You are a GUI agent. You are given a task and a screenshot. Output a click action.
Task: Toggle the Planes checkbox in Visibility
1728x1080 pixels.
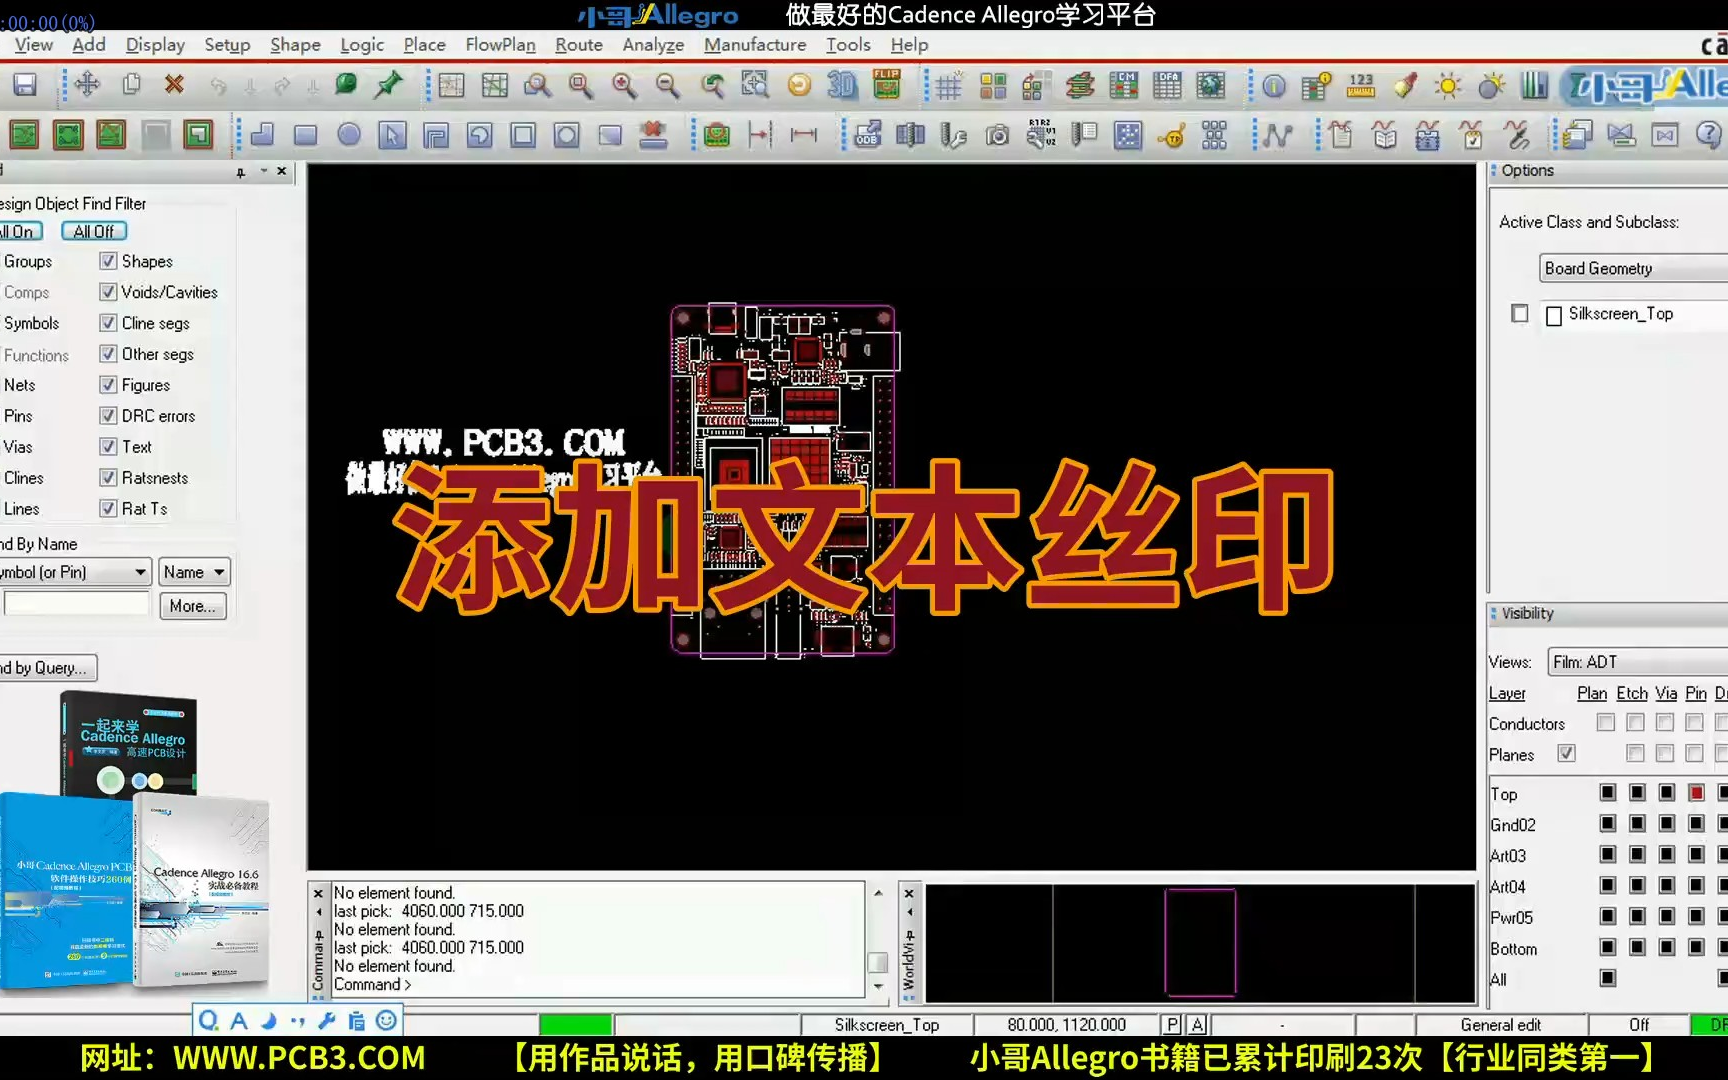[1566, 754]
